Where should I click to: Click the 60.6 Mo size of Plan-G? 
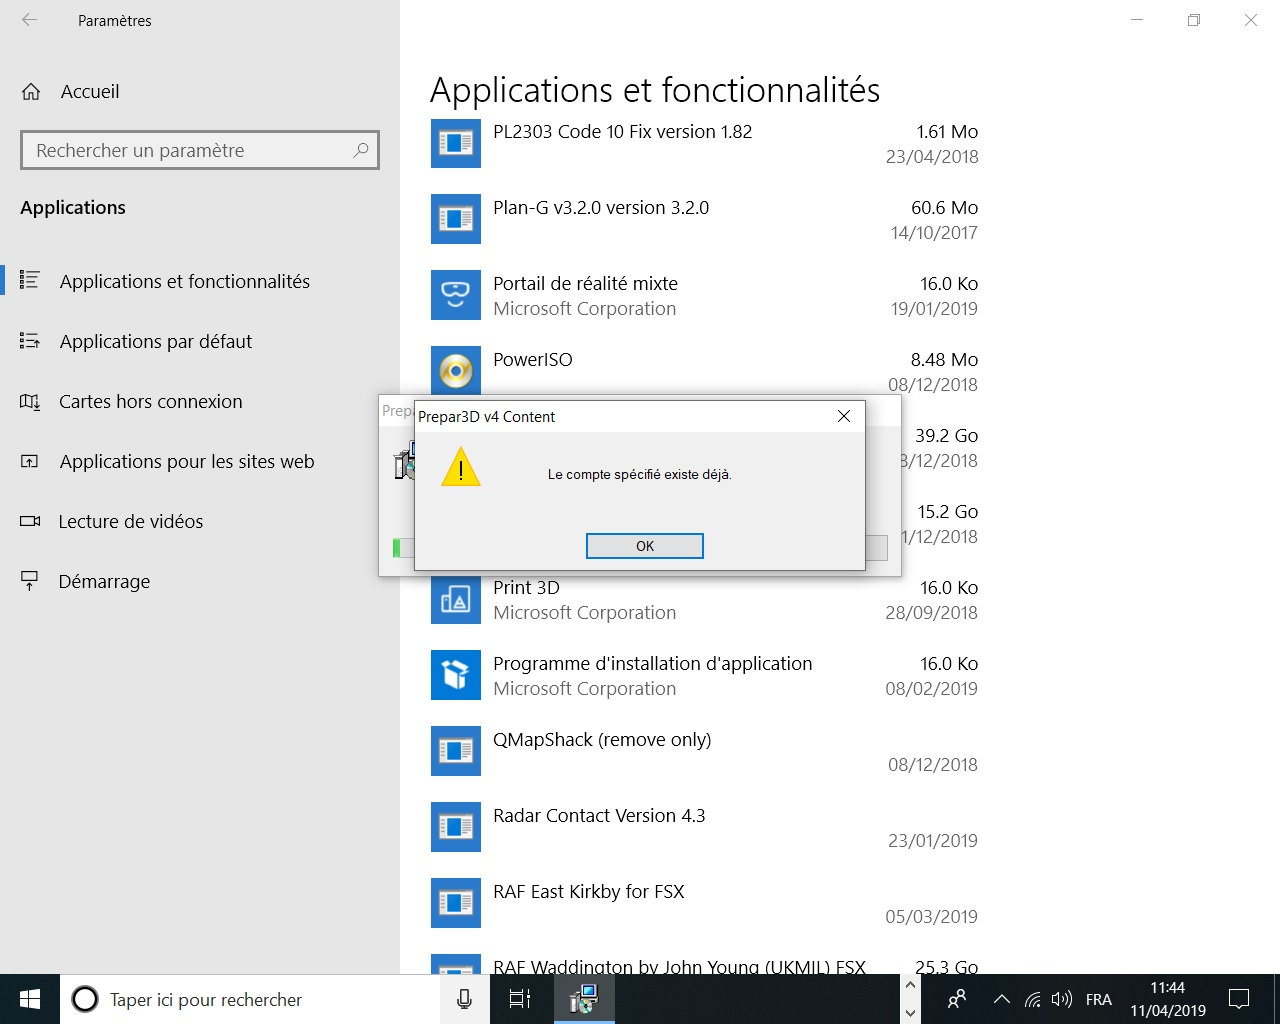coord(944,208)
